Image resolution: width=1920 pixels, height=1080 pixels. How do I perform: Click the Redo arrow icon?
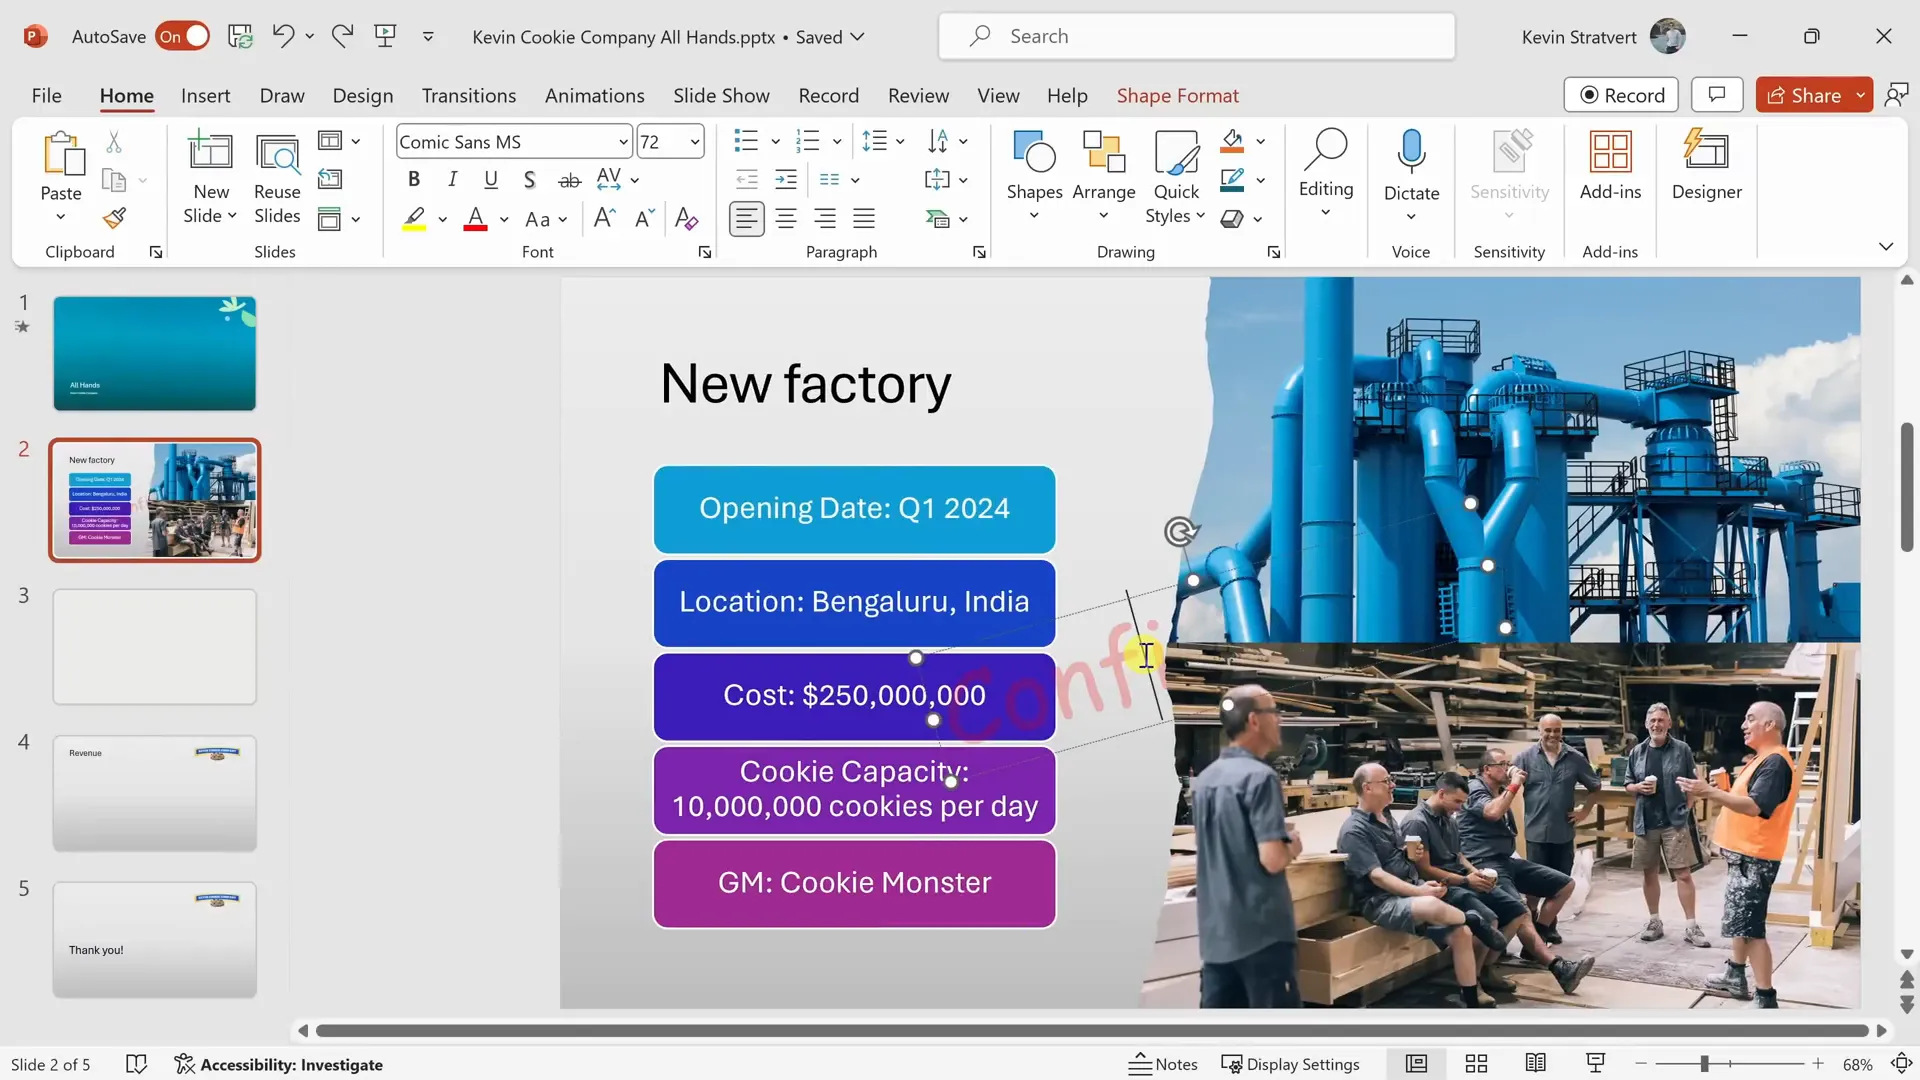click(x=342, y=36)
